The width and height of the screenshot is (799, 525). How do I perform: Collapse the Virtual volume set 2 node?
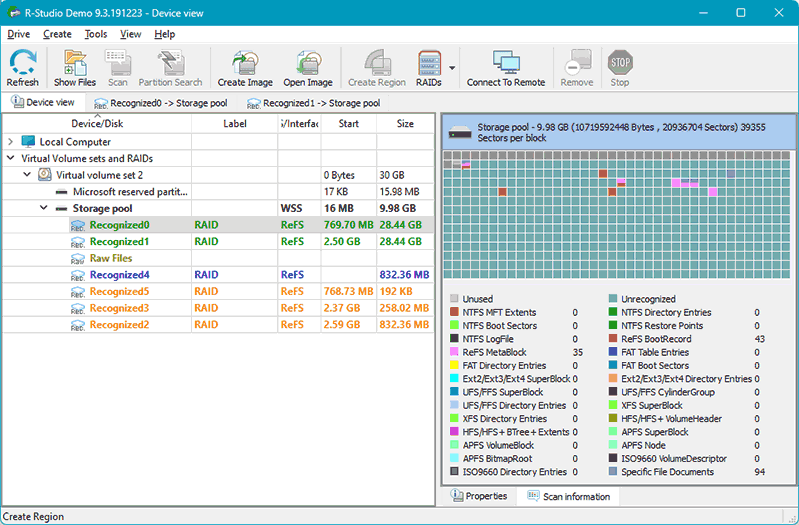[x=27, y=174]
